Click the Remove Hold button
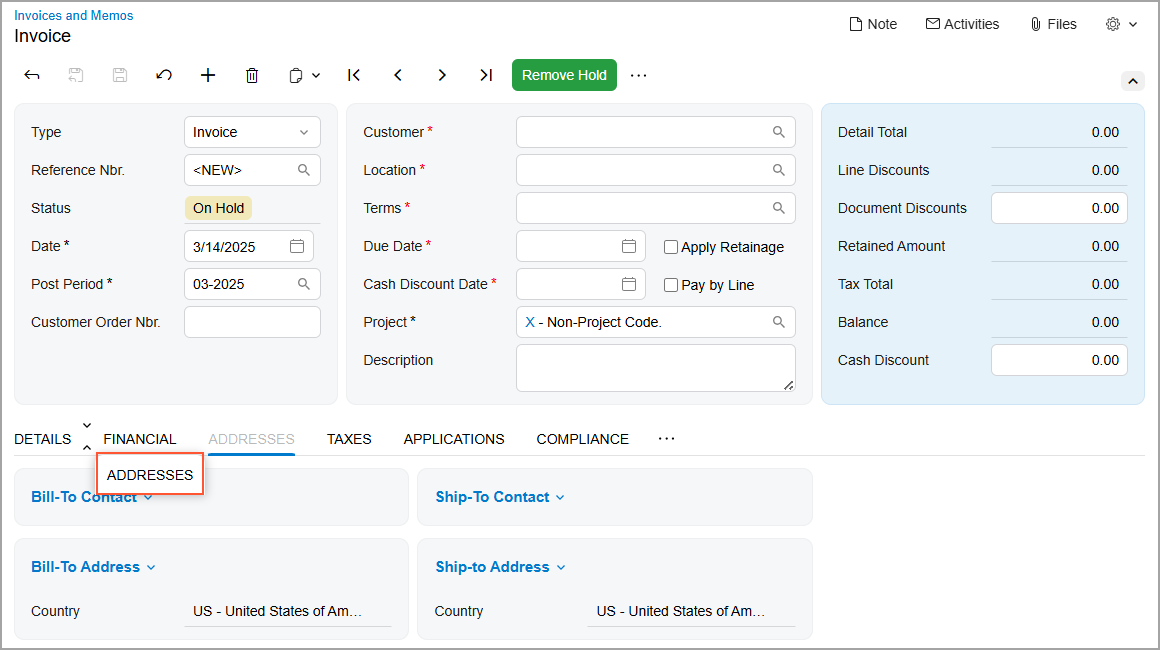Screen dimensions: 1160x650 point(564,75)
